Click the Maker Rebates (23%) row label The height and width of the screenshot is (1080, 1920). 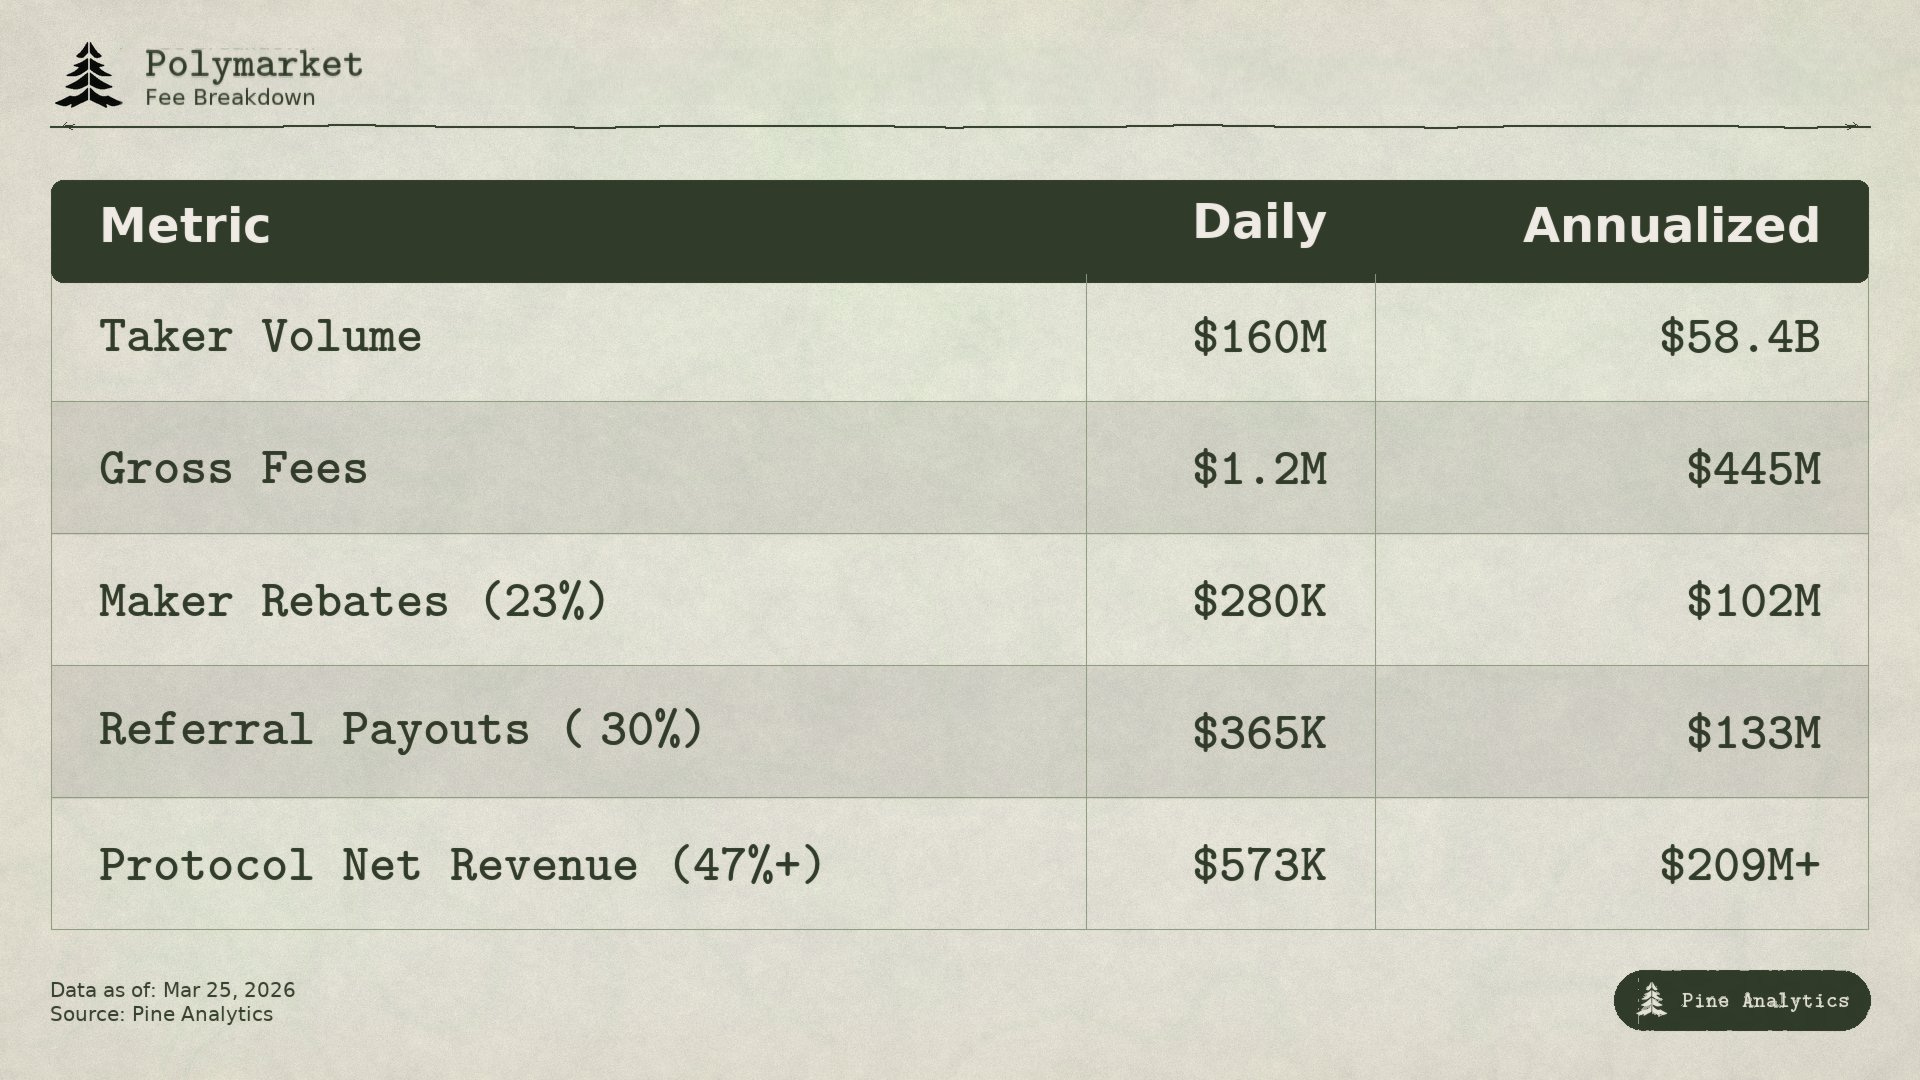tap(353, 601)
